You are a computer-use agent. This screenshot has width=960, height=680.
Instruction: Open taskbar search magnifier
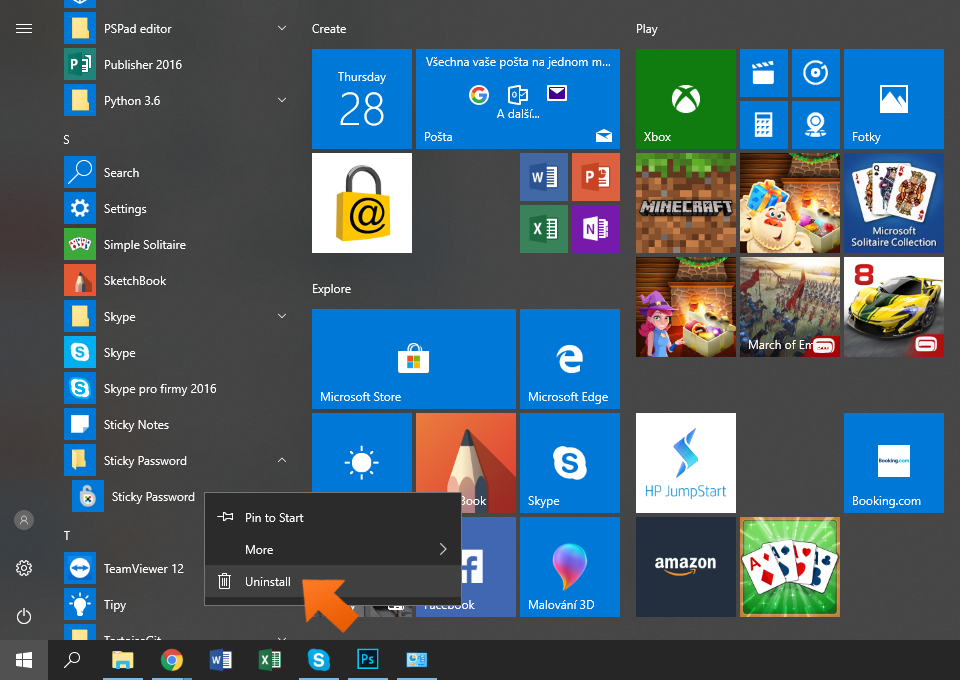coord(72,660)
